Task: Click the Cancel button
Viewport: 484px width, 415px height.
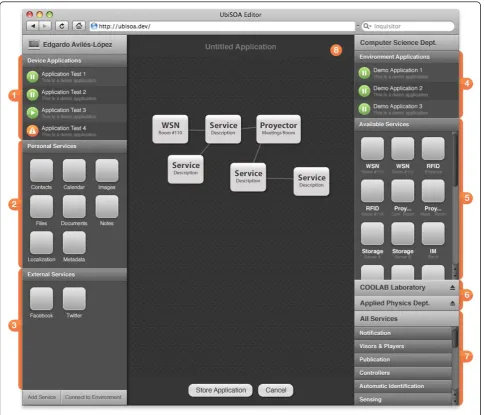Action: [x=276, y=390]
